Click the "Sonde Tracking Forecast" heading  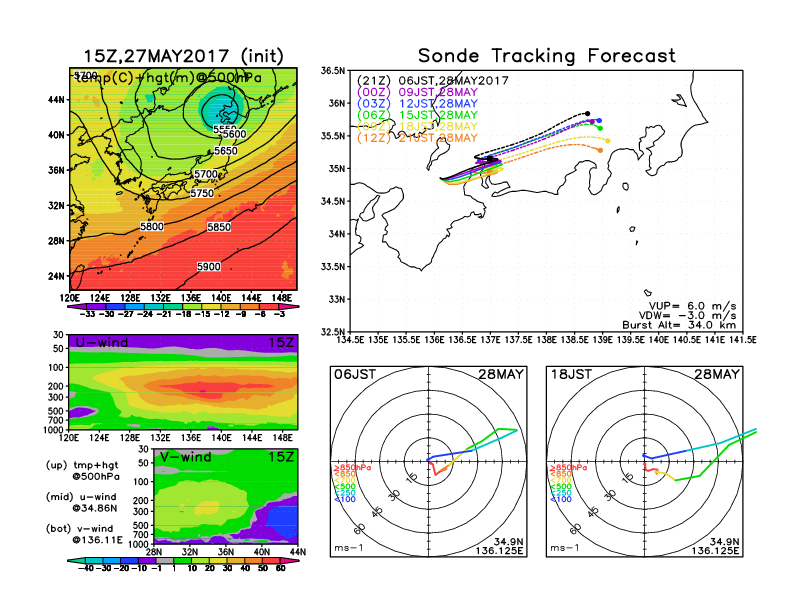[547, 55]
